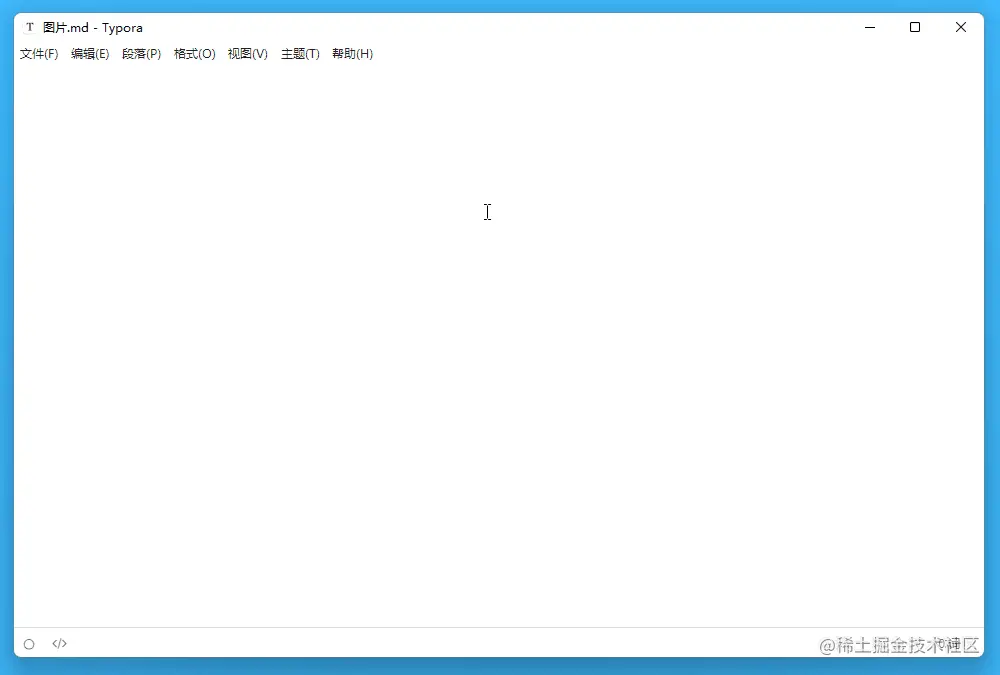Viewport: 1000px width, 675px height.
Task: Click the 图片.md title text
Action: (63, 27)
